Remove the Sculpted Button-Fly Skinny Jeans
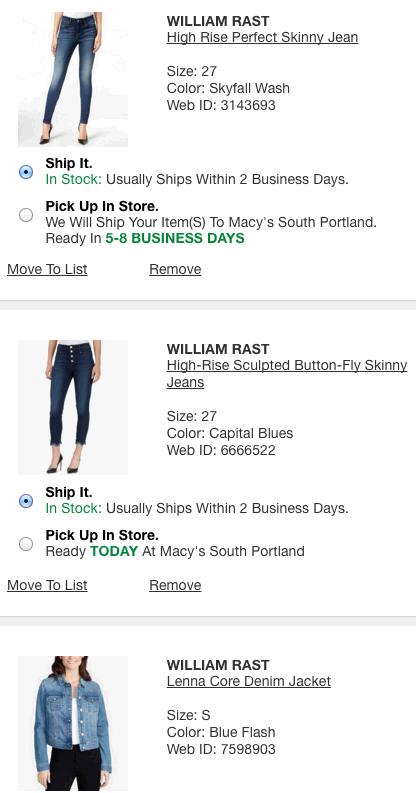The image size is (416, 793). [175, 586]
